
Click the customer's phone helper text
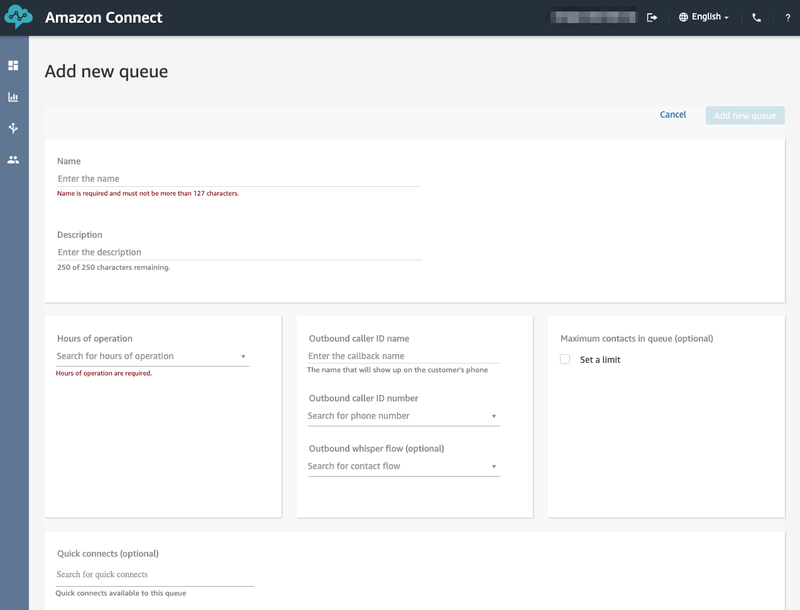click(397, 370)
